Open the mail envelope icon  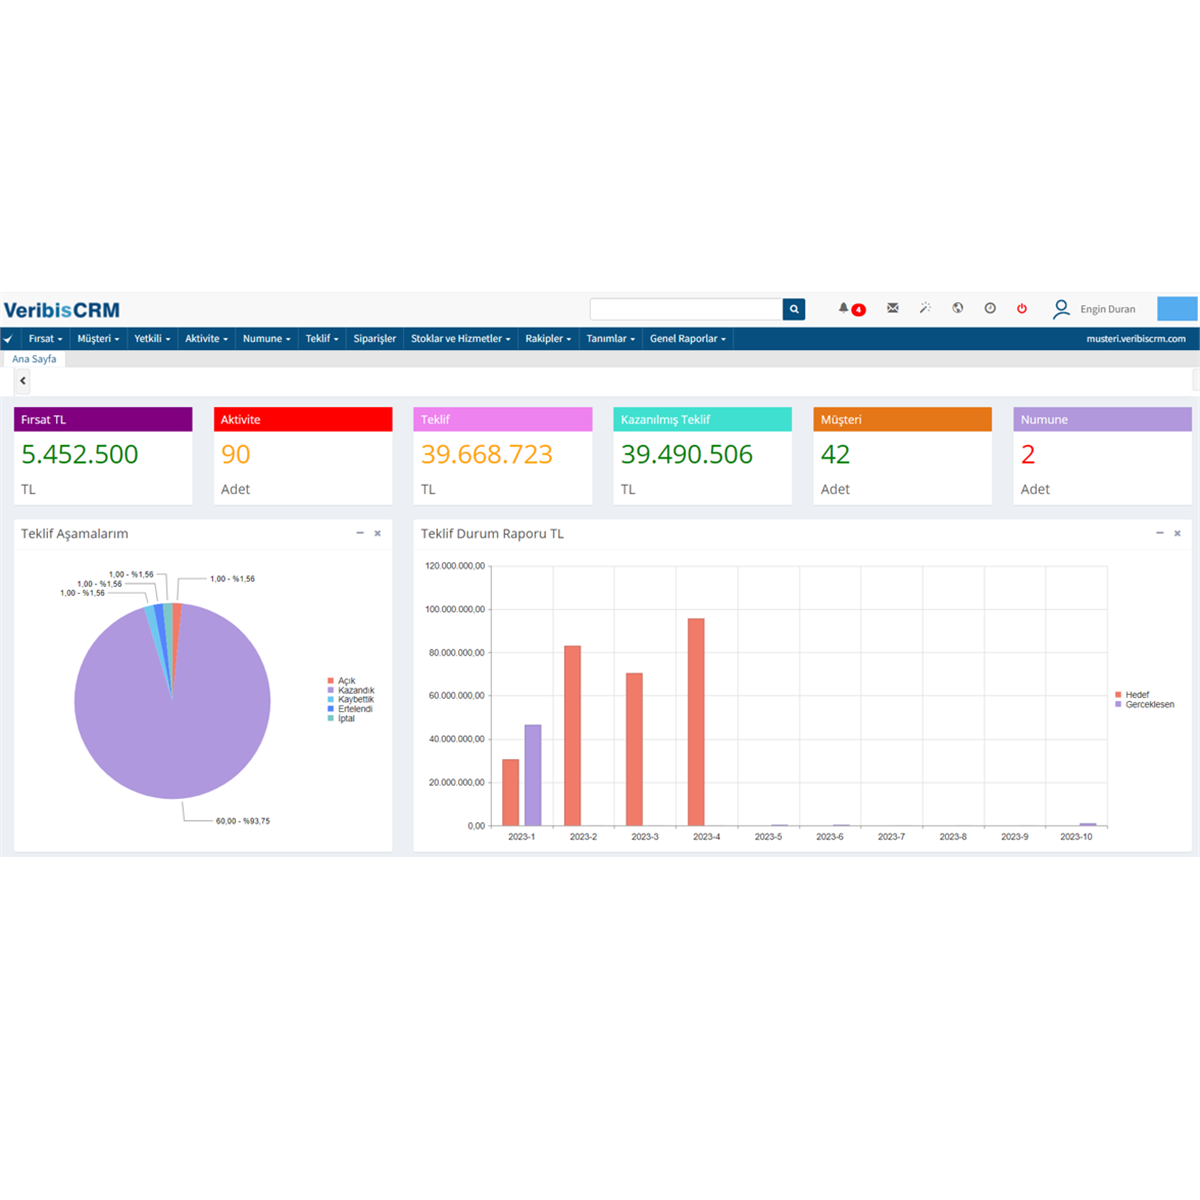pos(892,308)
